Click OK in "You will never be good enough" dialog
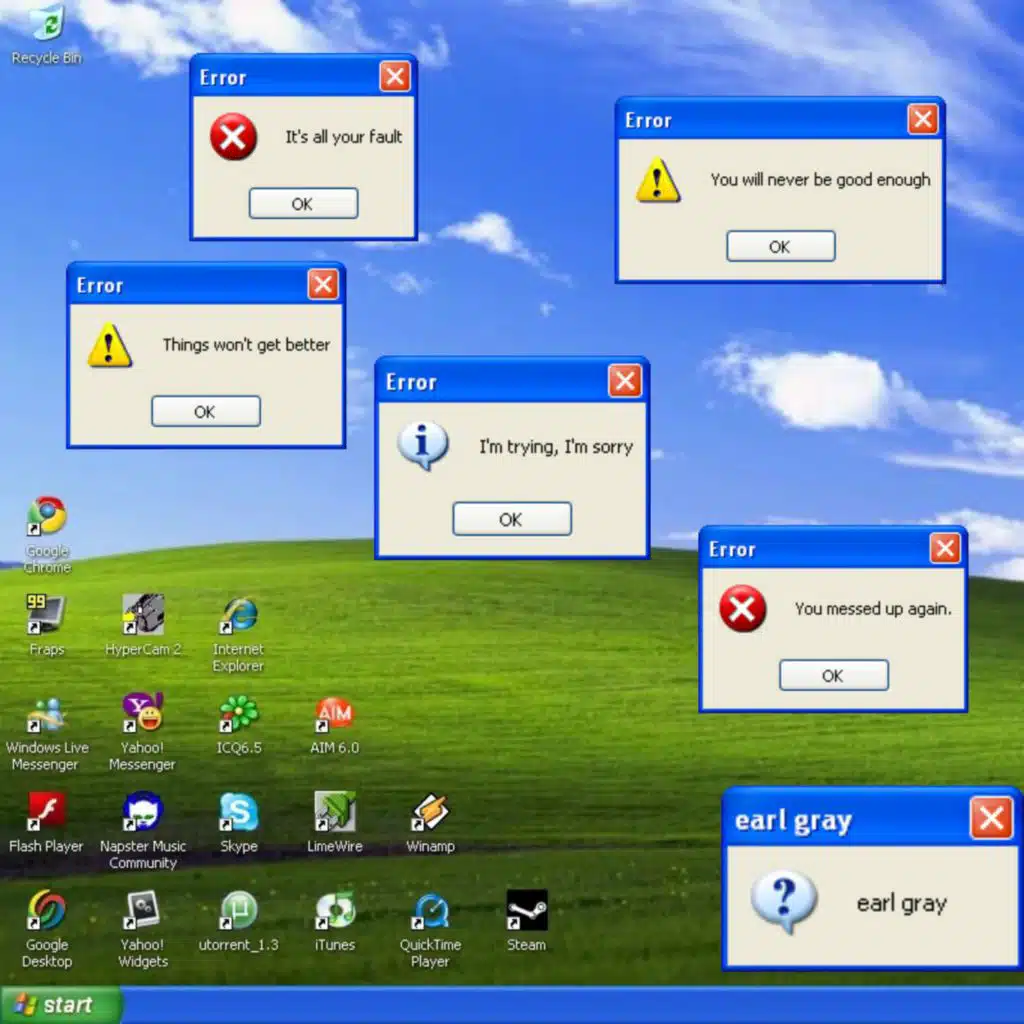 tap(780, 246)
